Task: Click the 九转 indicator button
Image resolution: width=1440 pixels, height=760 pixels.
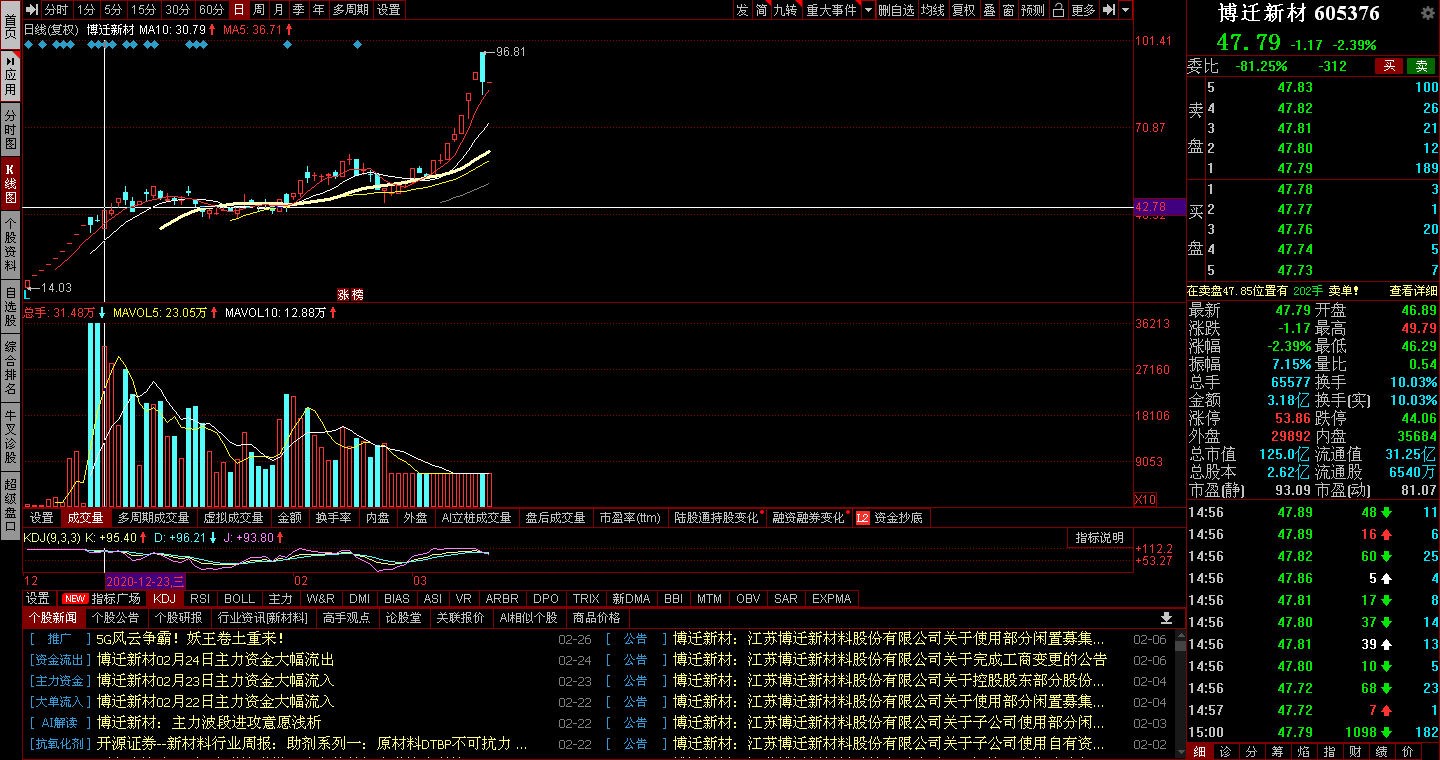Action: 786,10
